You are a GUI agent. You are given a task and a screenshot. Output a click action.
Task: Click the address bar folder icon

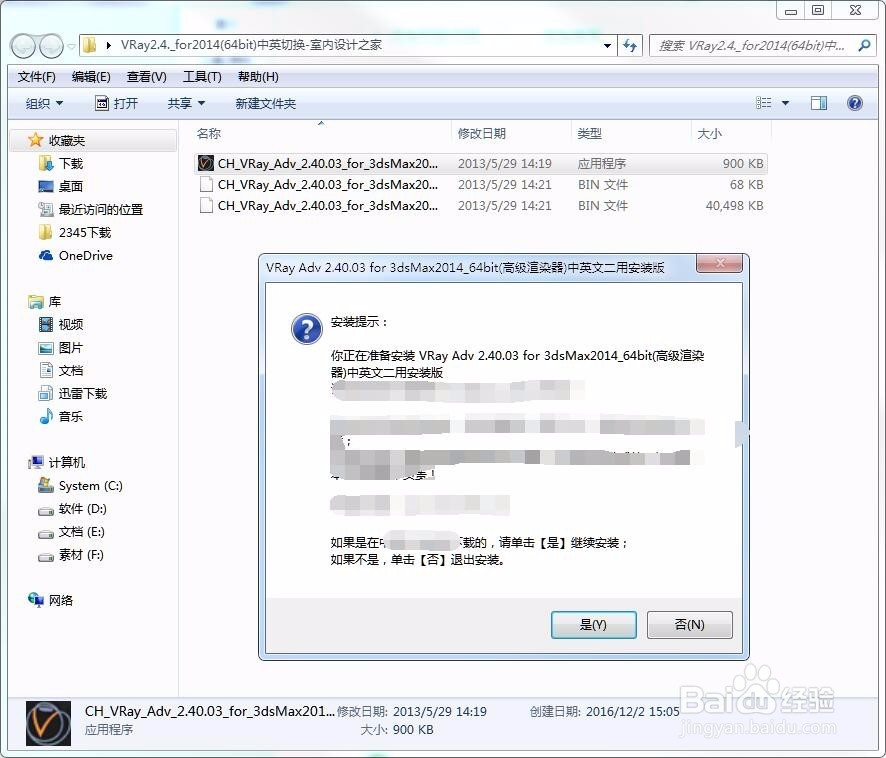pos(89,45)
